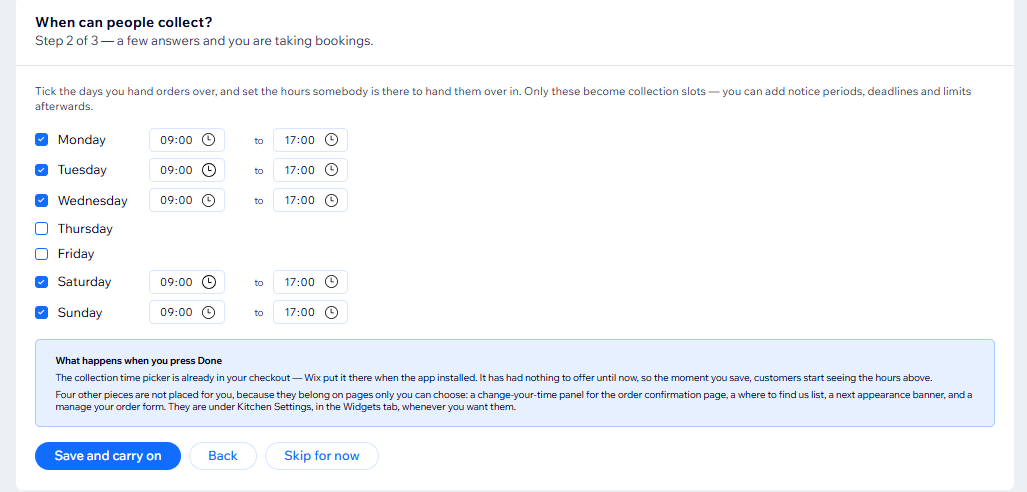
Task: Click the Tuesday day label
Action: point(82,170)
